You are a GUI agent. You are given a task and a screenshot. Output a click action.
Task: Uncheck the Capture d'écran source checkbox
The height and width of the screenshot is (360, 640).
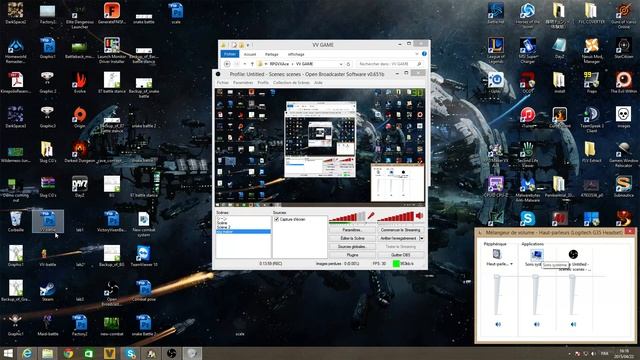click(x=277, y=219)
